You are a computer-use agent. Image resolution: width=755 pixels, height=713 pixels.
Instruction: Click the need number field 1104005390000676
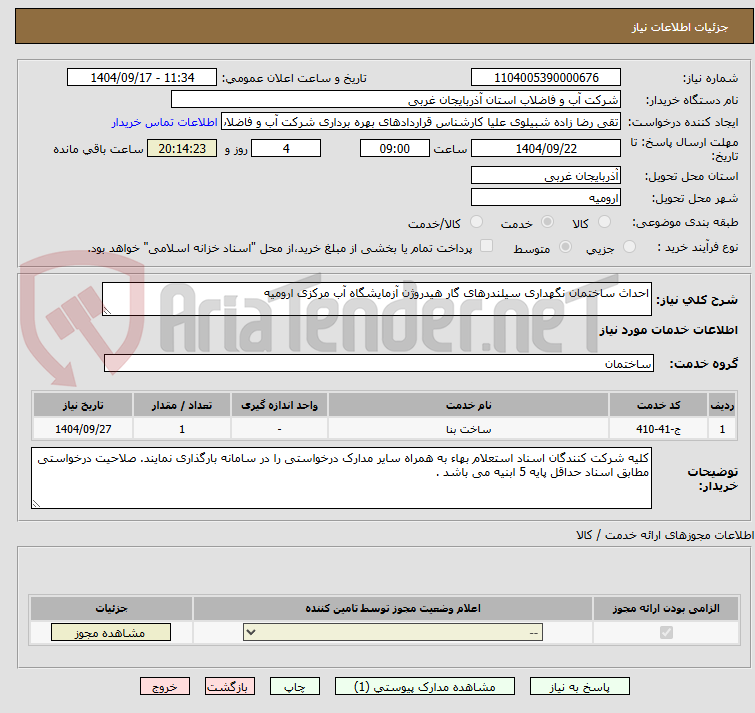click(546, 78)
